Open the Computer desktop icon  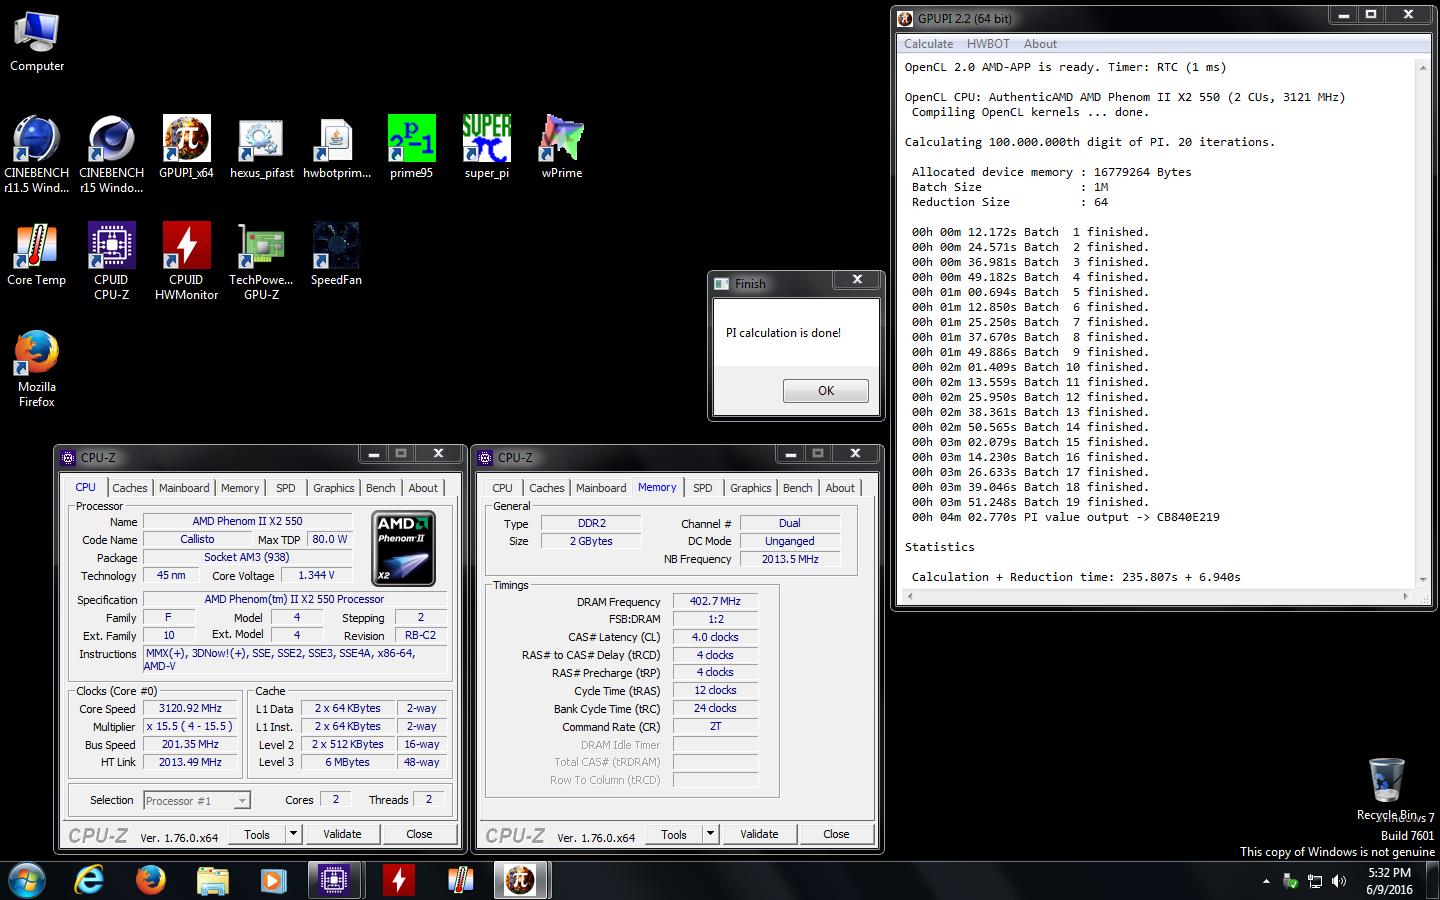(x=37, y=42)
